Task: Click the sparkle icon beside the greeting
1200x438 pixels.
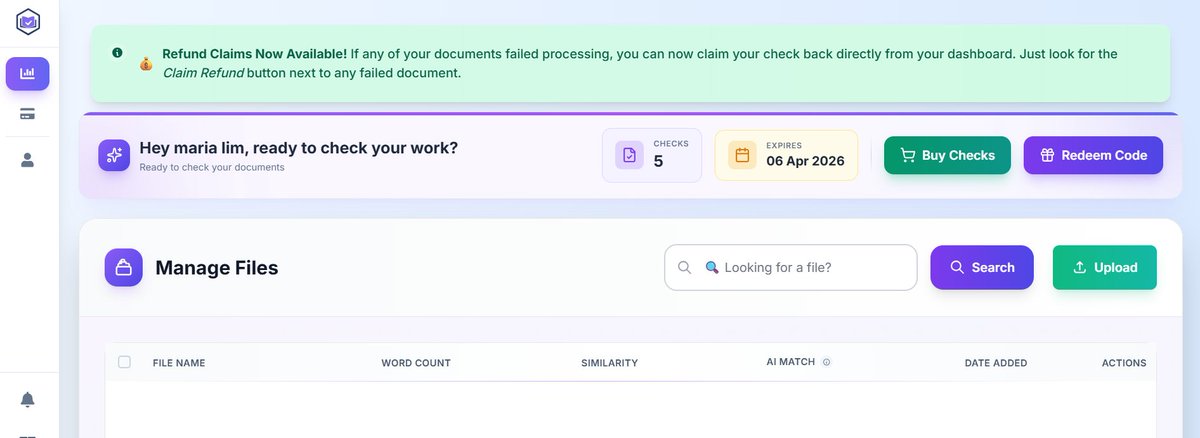Action: click(x=114, y=155)
